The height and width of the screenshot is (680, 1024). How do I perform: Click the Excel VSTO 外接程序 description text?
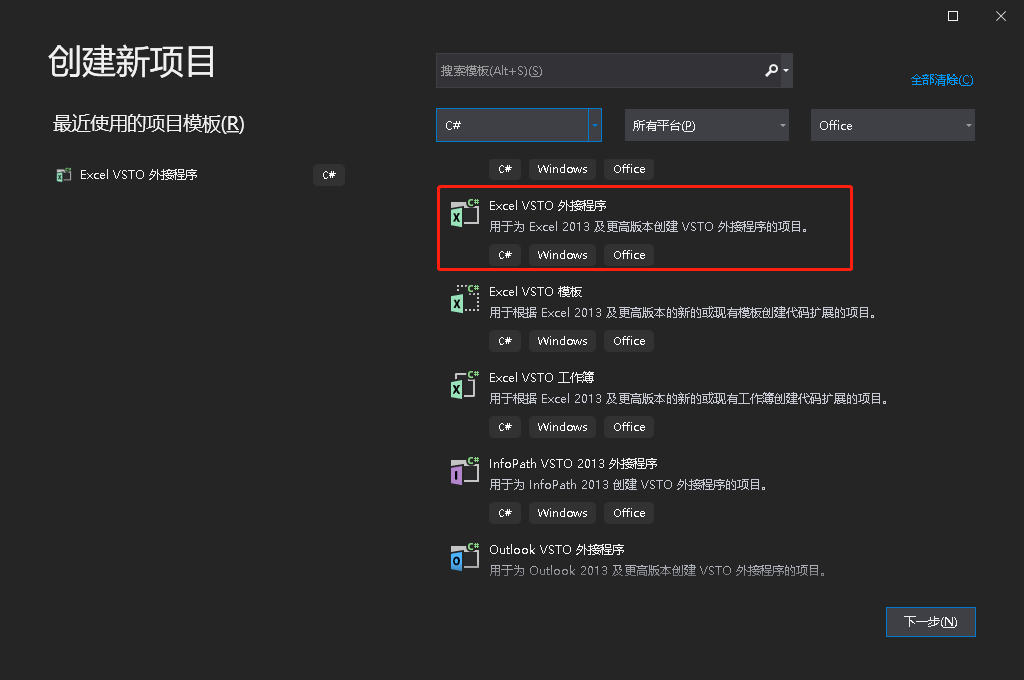coord(650,227)
